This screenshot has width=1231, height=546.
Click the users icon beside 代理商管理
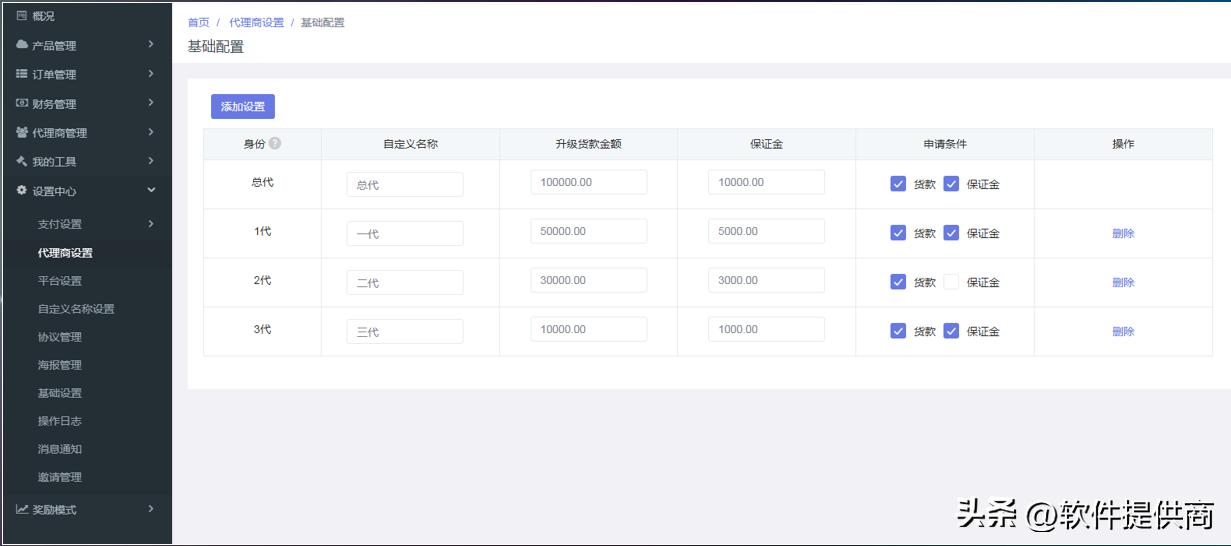[x=22, y=132]
